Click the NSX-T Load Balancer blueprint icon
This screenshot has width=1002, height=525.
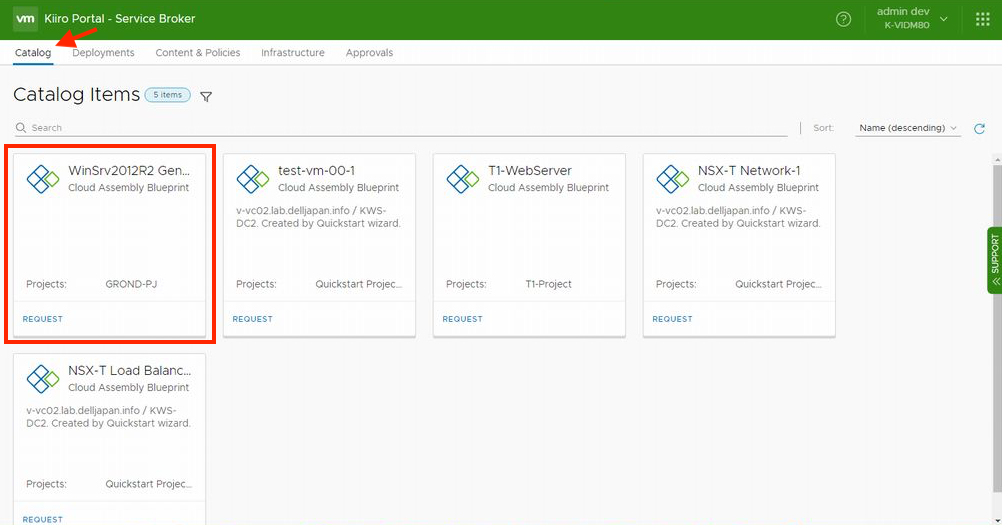tap(43, 379)
